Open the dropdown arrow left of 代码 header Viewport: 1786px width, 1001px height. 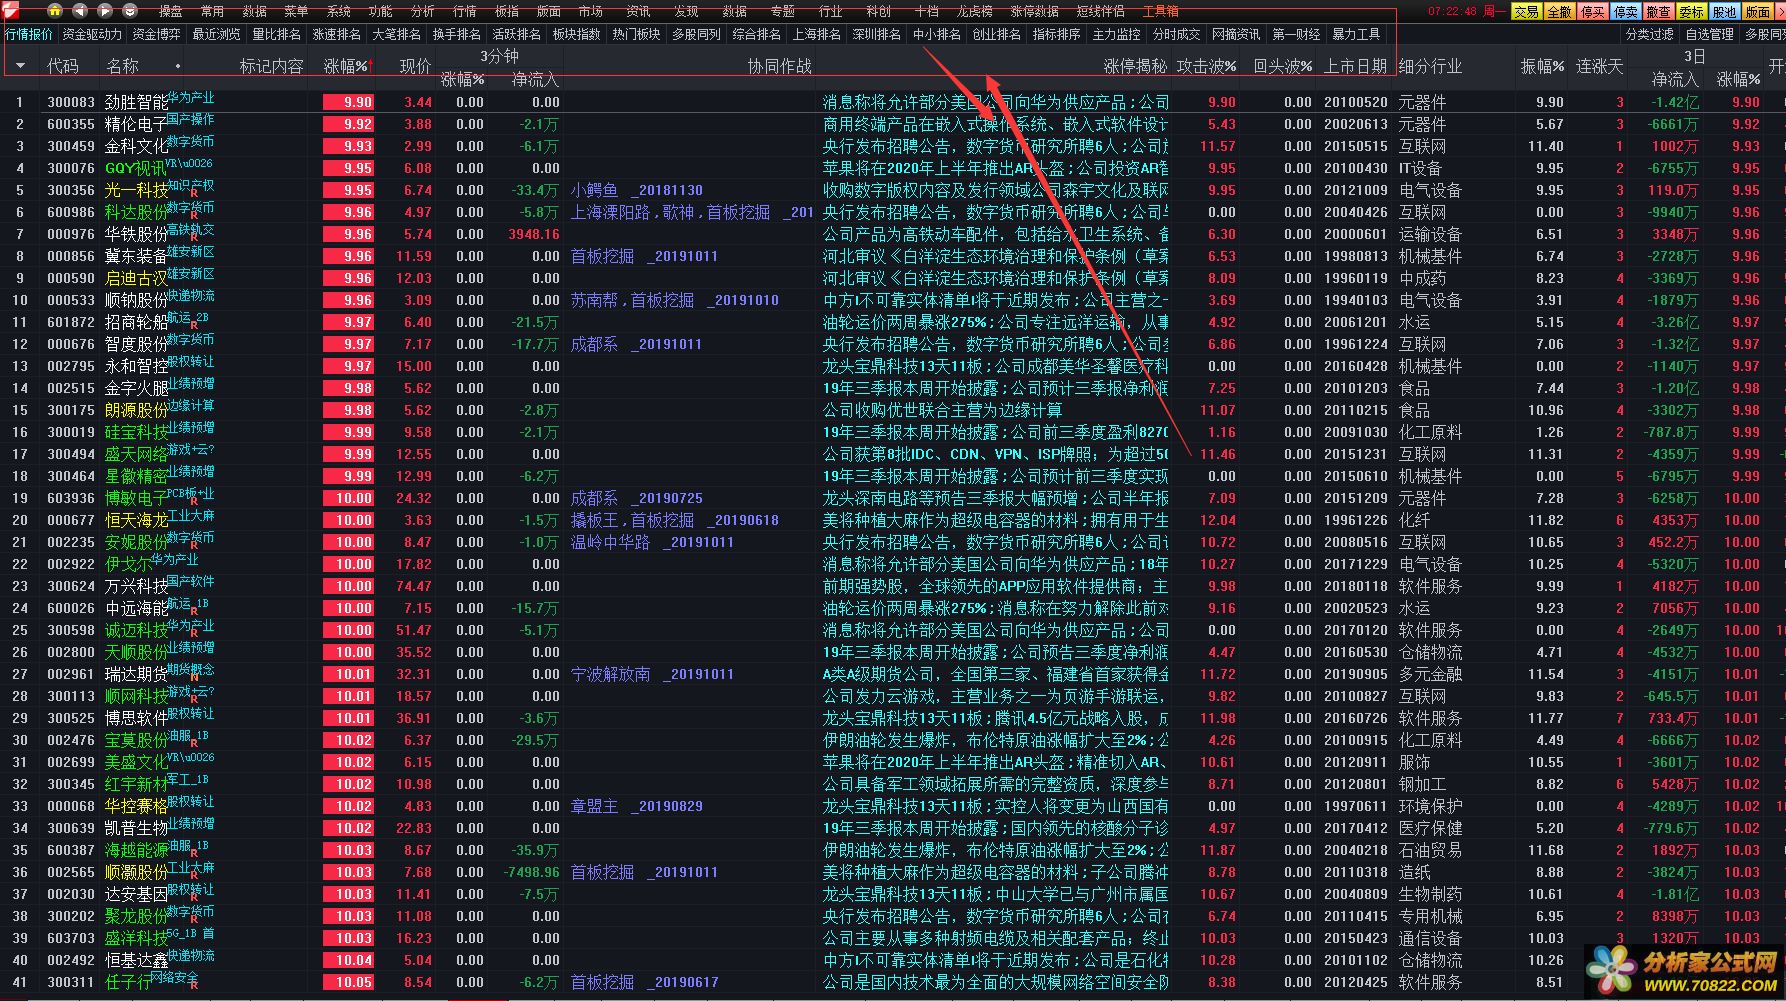[x=20, y=66]
